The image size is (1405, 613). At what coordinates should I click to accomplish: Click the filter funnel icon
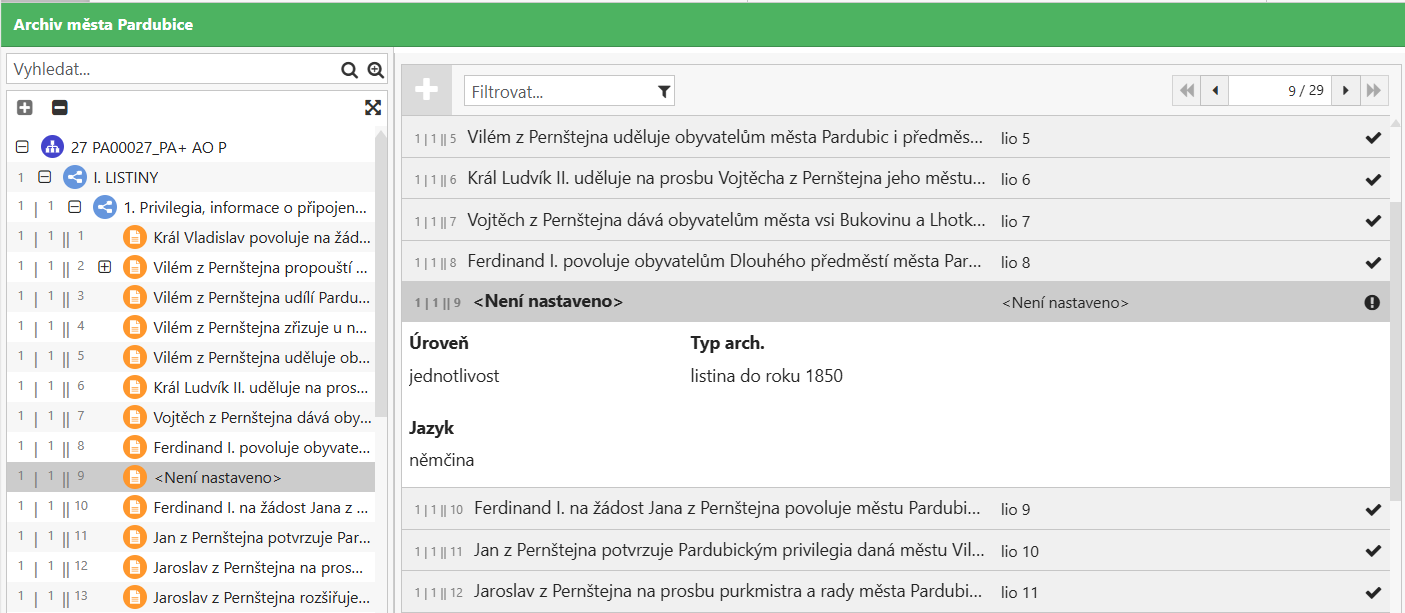664,91
